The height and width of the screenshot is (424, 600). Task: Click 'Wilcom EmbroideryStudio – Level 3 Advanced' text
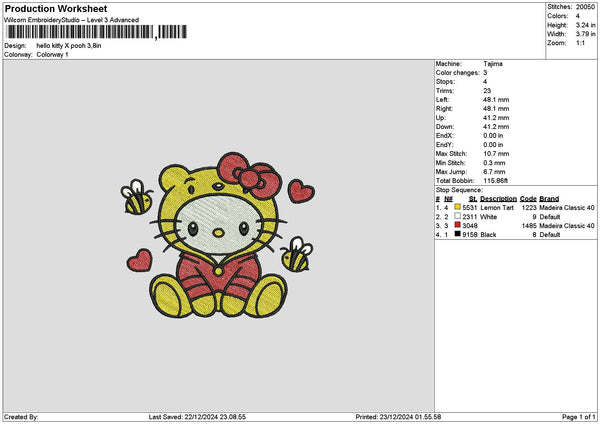pyautogui.click(x=71, y=20)
